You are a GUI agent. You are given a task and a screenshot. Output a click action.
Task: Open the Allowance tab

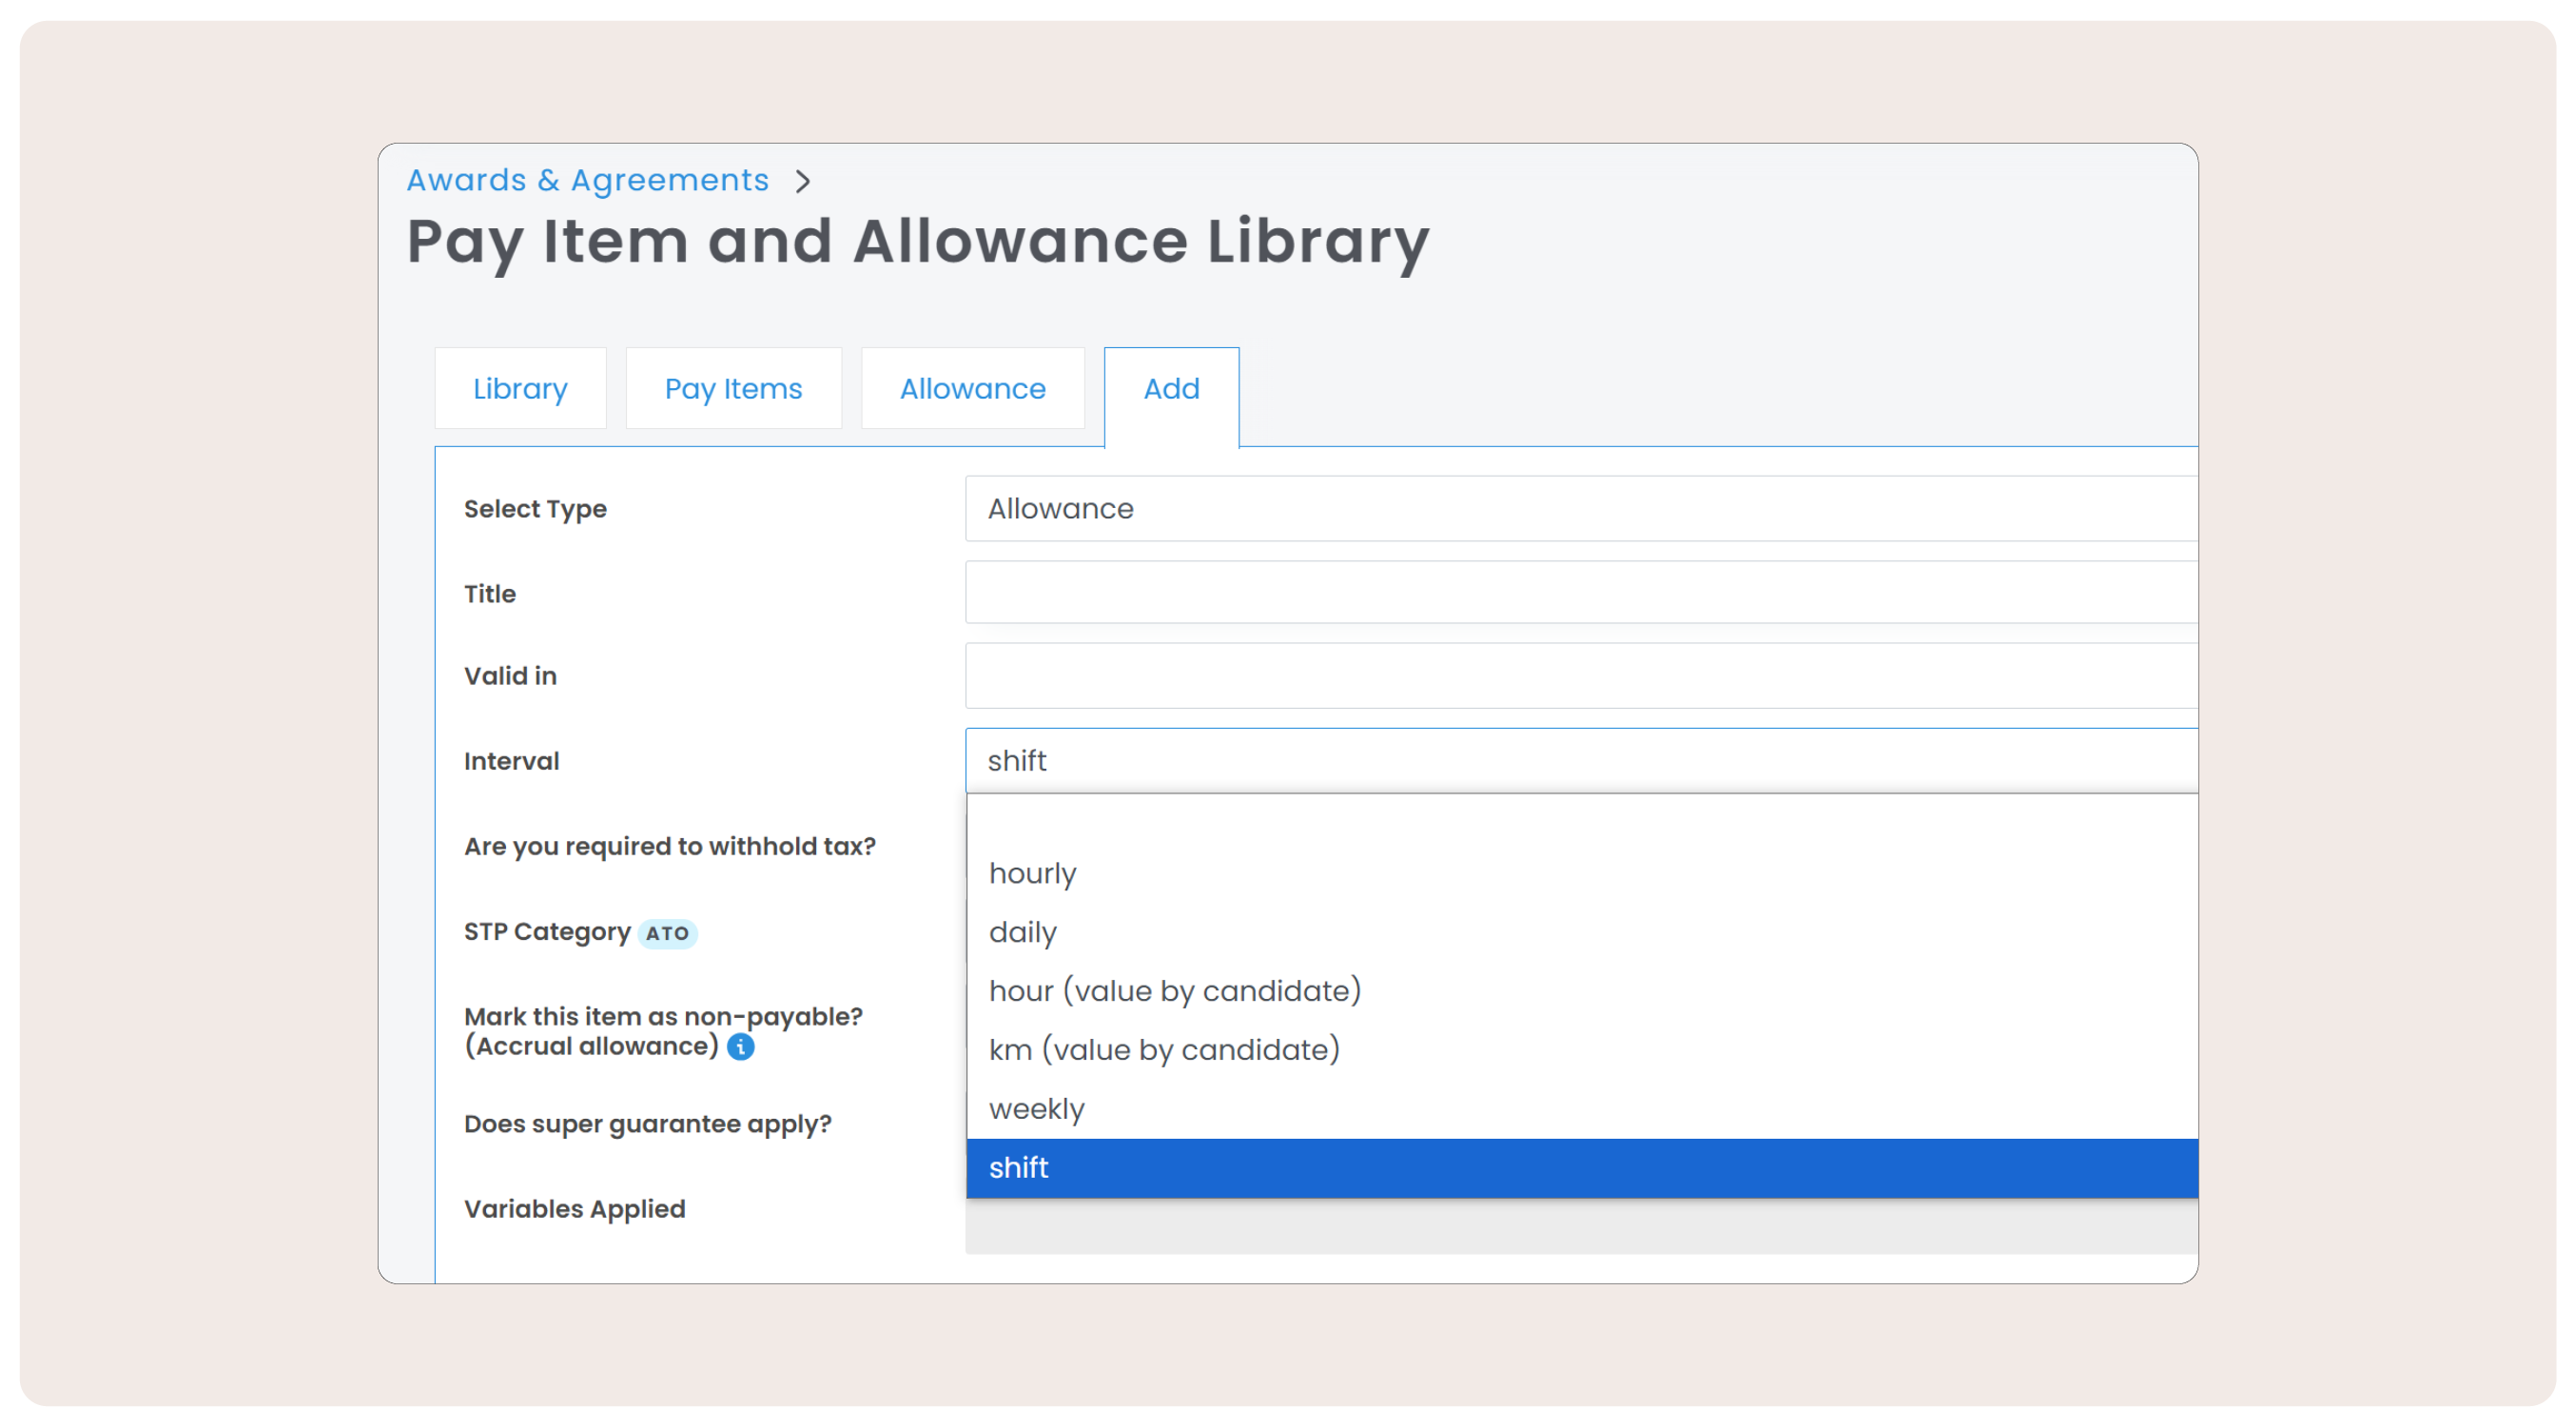pos(972,388)
